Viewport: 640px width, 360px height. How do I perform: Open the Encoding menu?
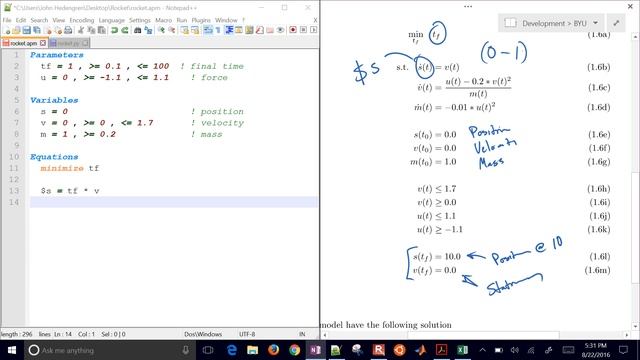(x=82, y=20)
